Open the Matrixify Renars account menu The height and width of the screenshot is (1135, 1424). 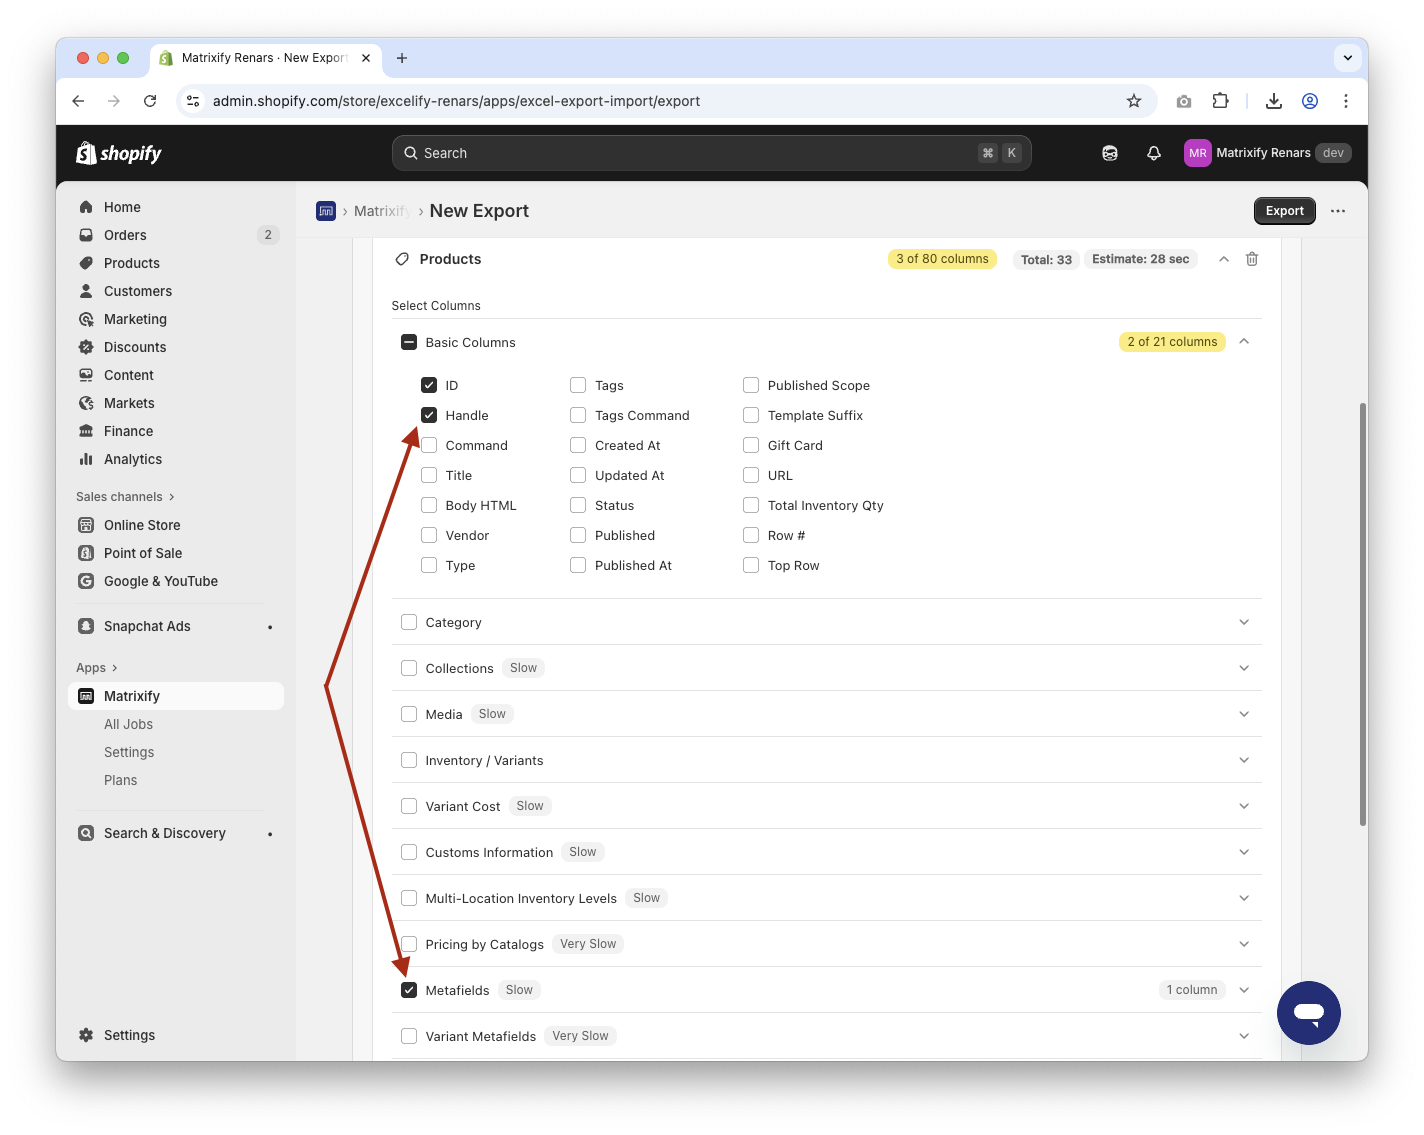(1267, 153)
